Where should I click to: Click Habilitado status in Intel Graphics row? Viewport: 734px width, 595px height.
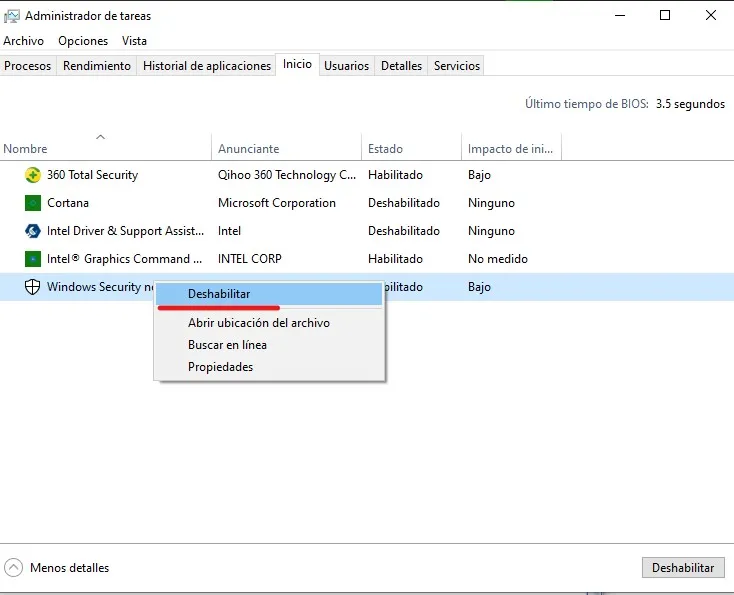tap(395, 259)
